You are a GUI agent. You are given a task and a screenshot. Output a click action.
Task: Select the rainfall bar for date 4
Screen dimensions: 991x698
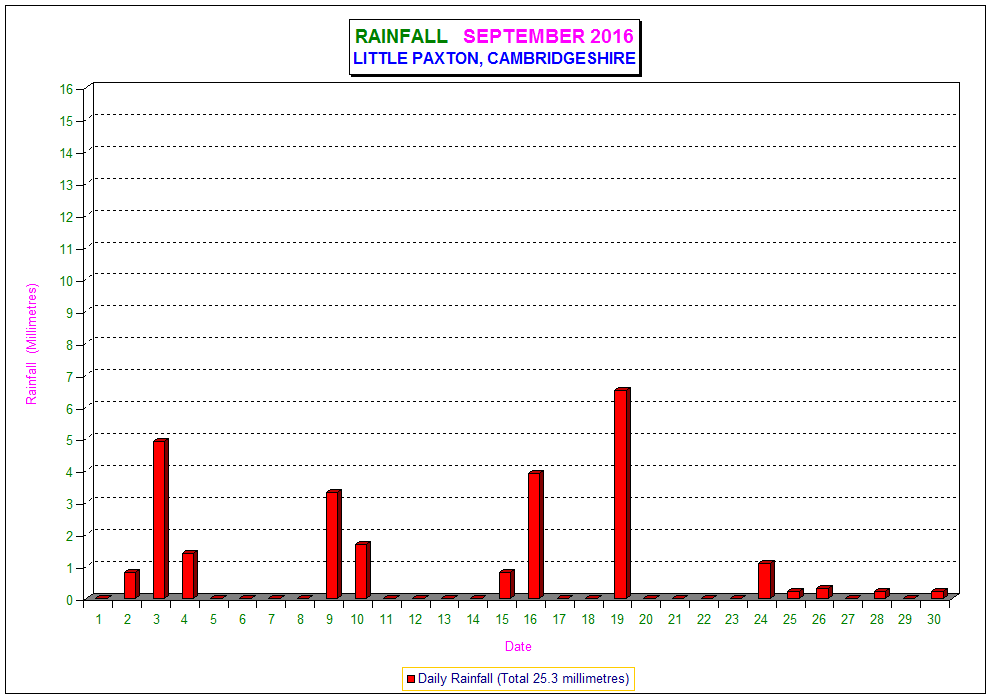tap(190, 575)
